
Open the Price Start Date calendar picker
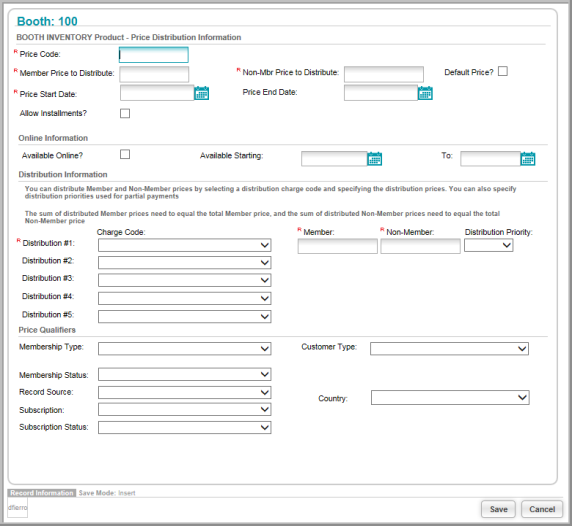201,93
